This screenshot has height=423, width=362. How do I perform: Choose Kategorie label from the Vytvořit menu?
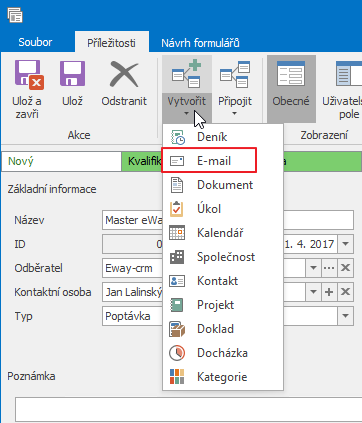pos(222,377)
